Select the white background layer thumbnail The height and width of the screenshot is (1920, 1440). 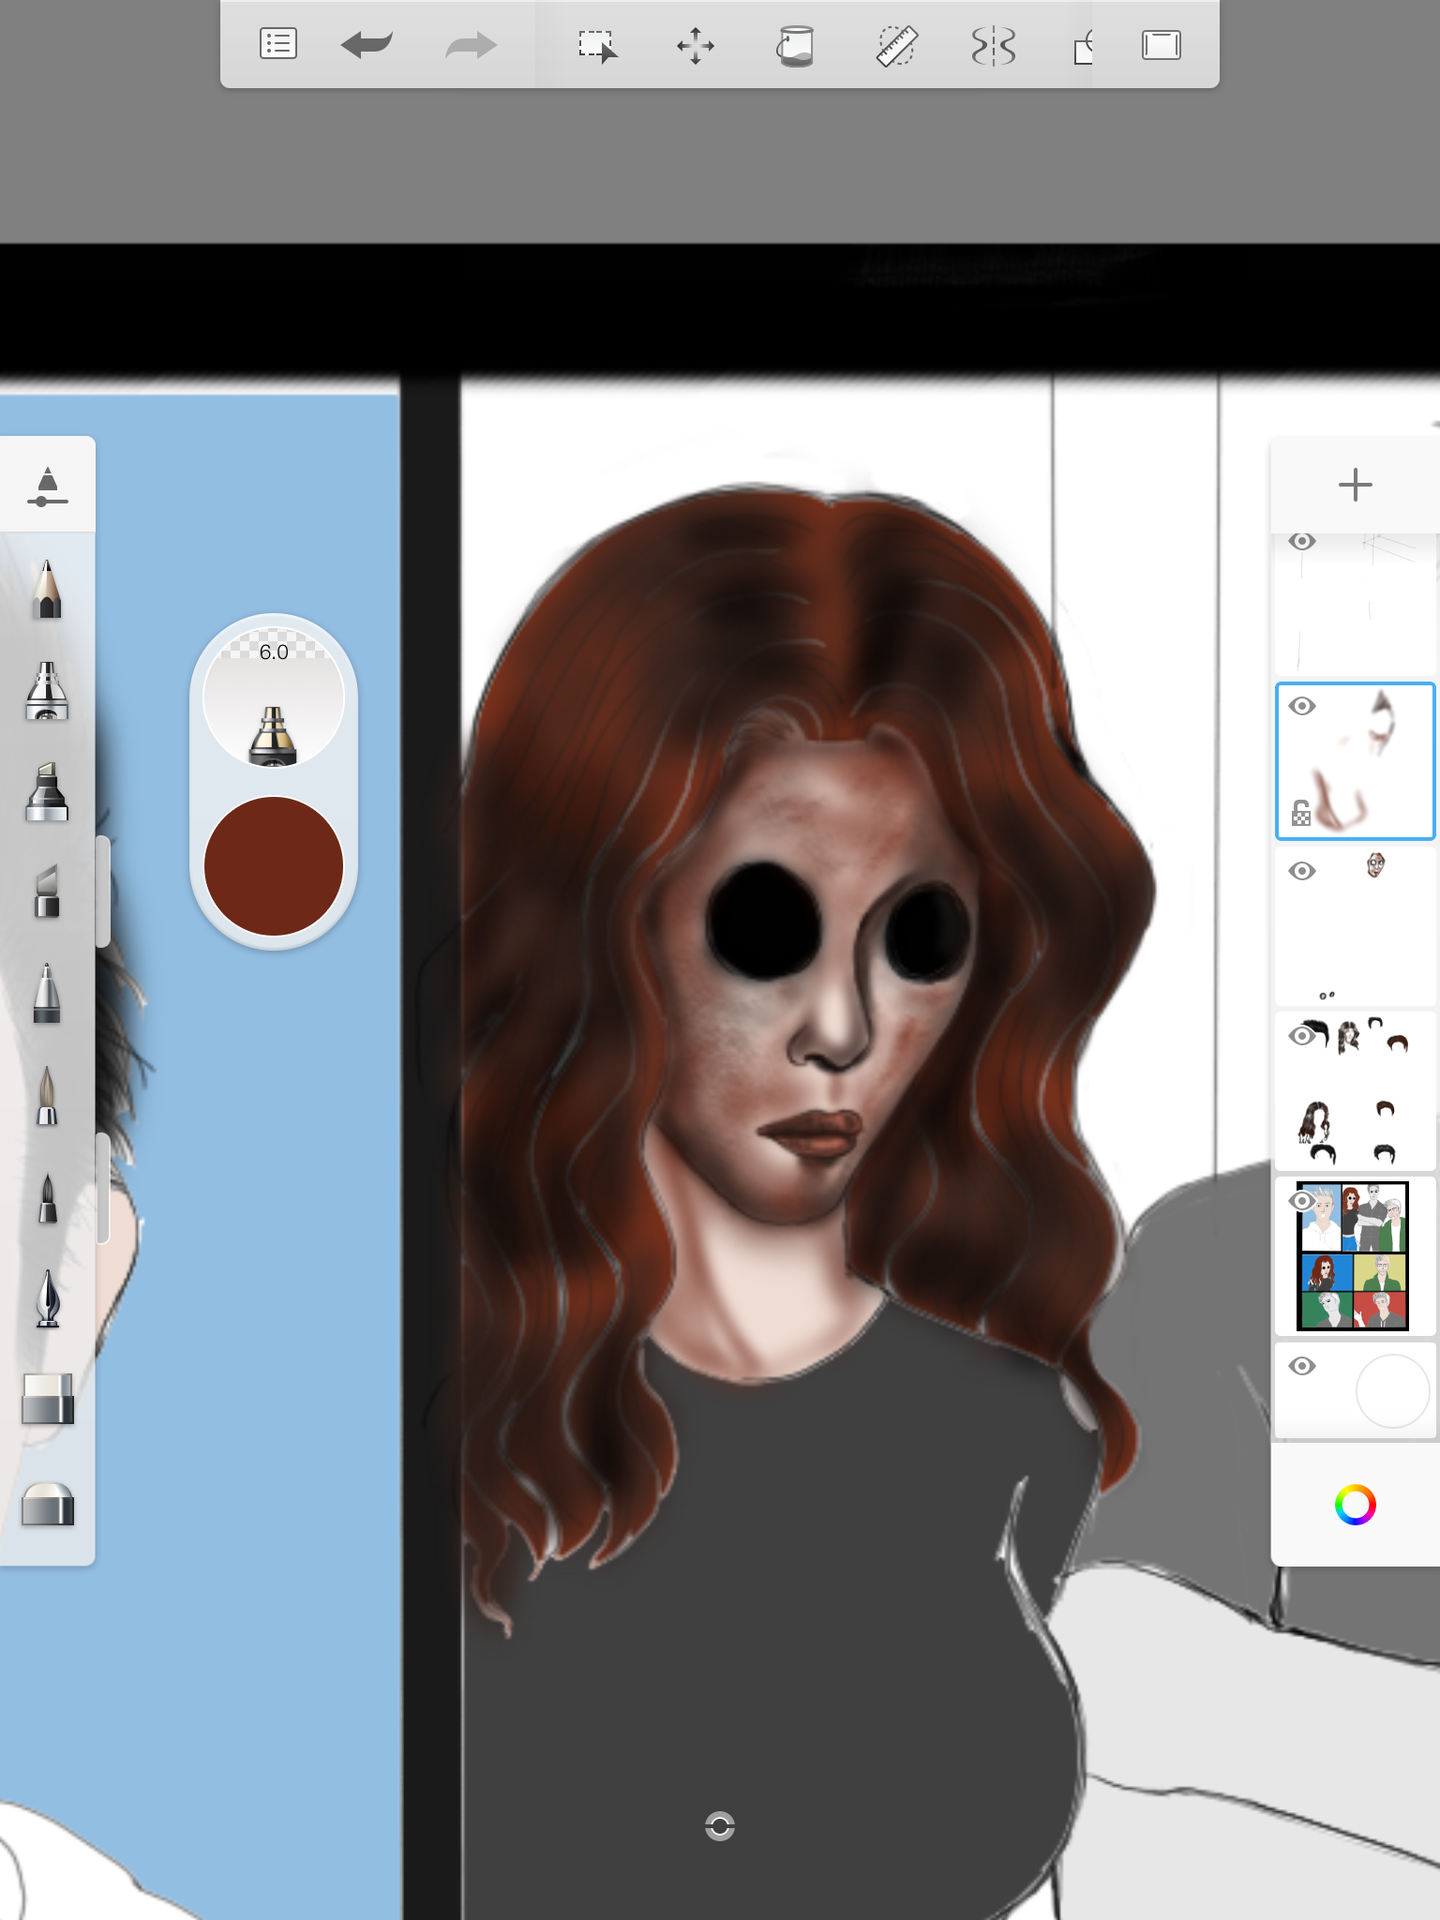pyautogui.click(x=1355, y=1390)
